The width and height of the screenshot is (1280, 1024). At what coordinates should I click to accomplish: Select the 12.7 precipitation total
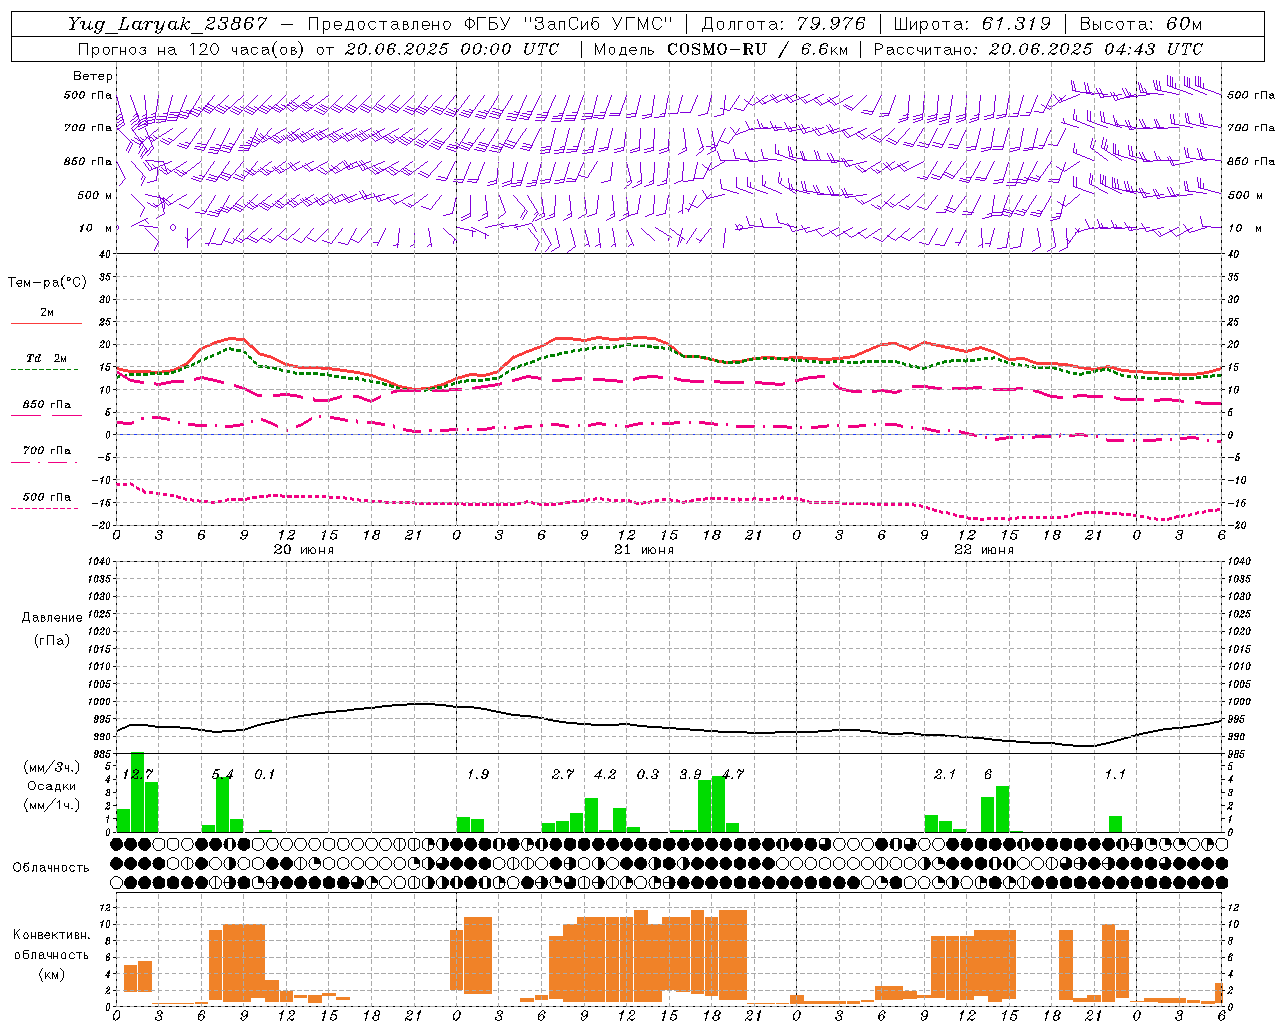(138, 774)
